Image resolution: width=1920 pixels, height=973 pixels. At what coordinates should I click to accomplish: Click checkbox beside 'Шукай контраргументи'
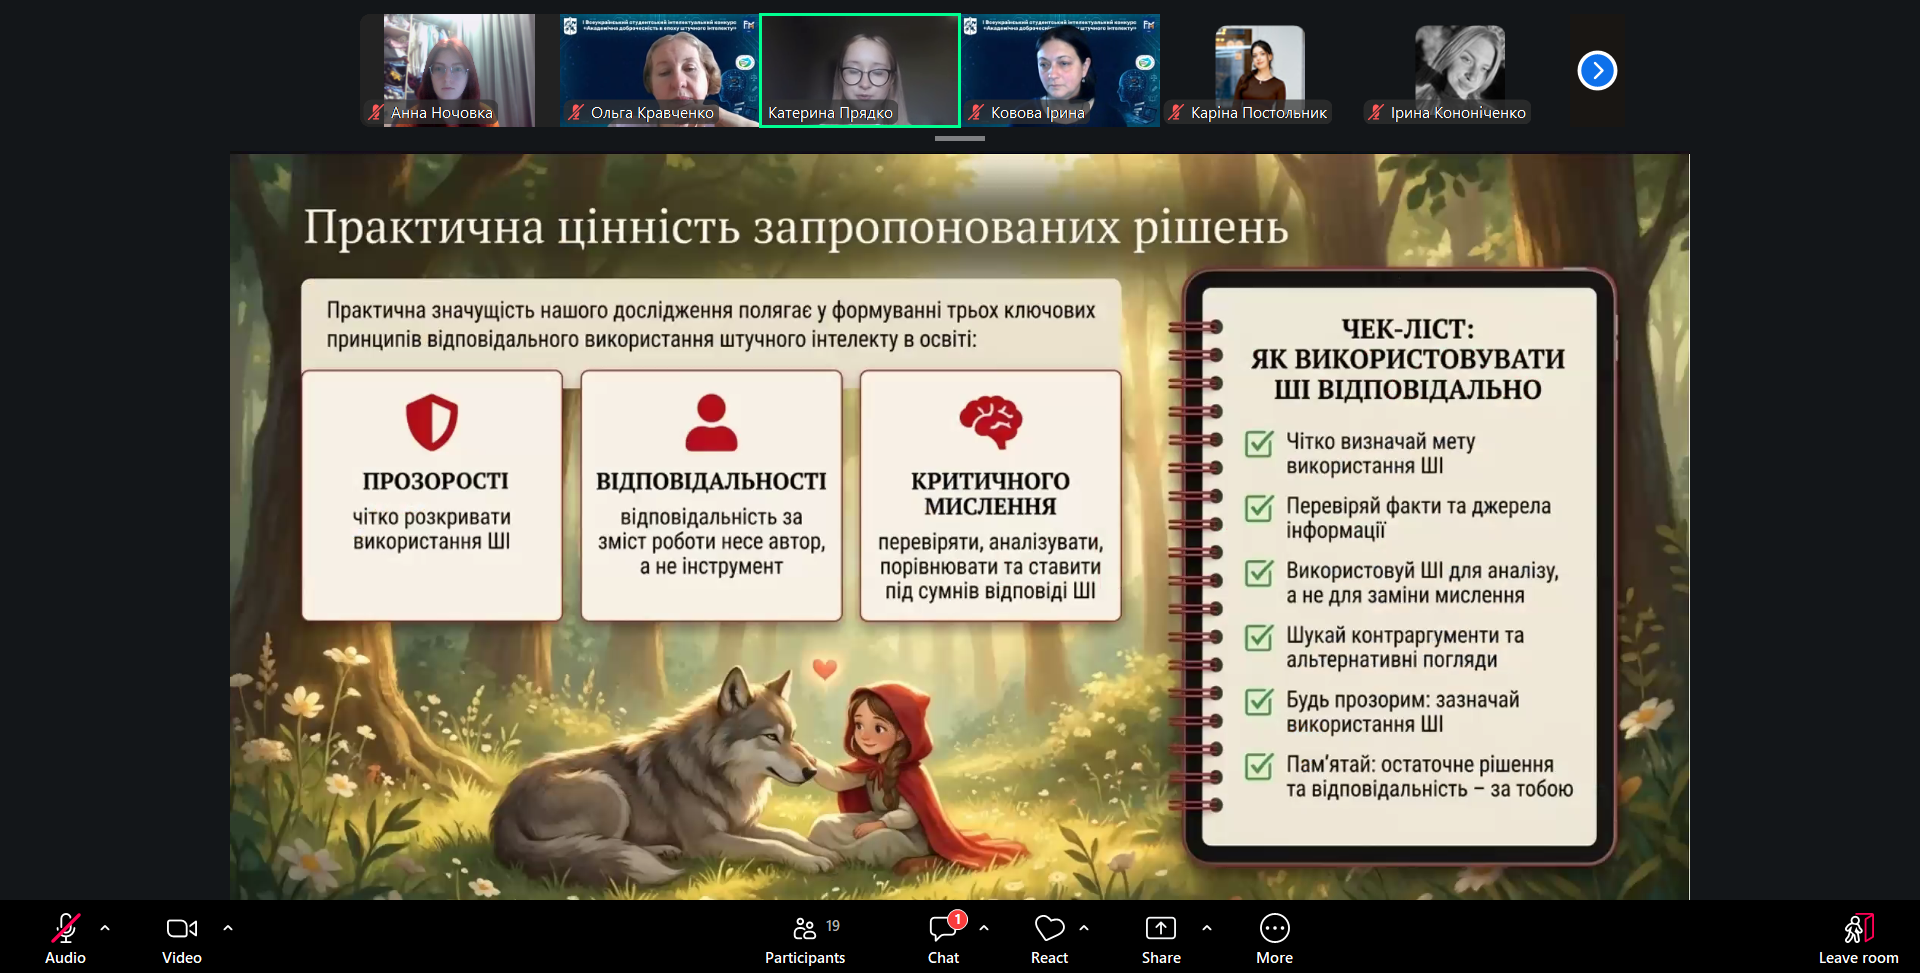coord(1259,637)
